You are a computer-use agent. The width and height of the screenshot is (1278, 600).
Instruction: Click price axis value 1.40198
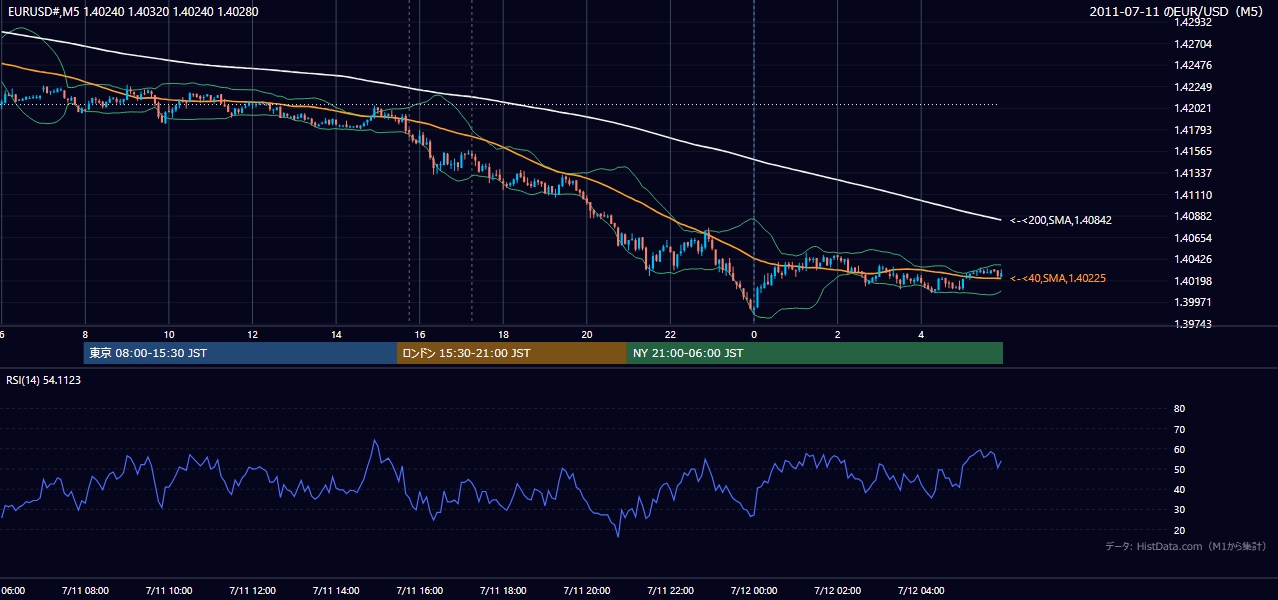coord(1193,281)
